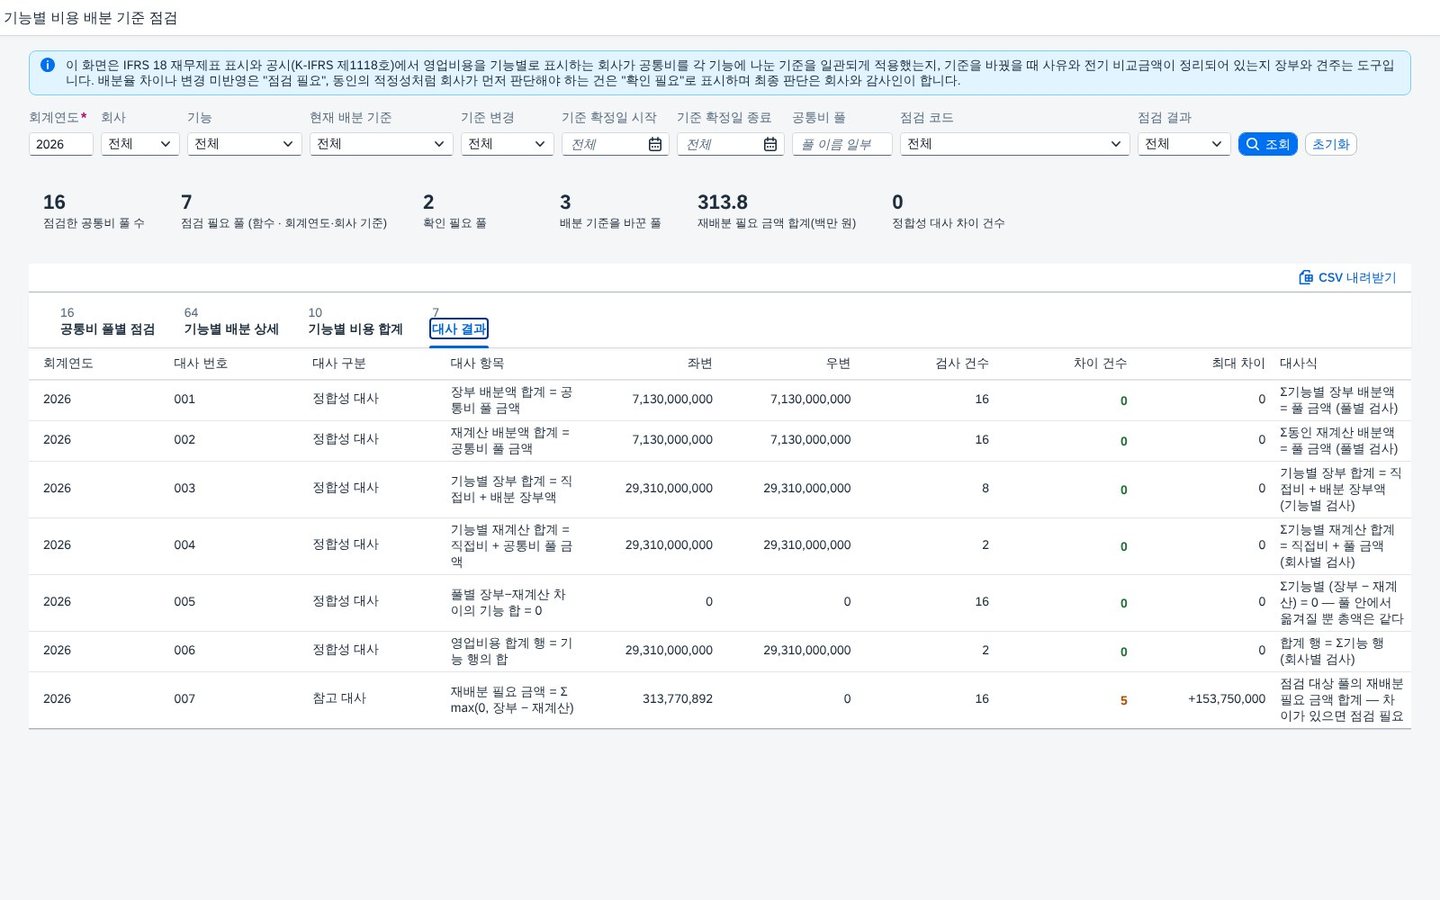The width and height of the screenshot is (1440, 900).
Task: Open the 기준 변경 dropdown
Action: (507, 144)
